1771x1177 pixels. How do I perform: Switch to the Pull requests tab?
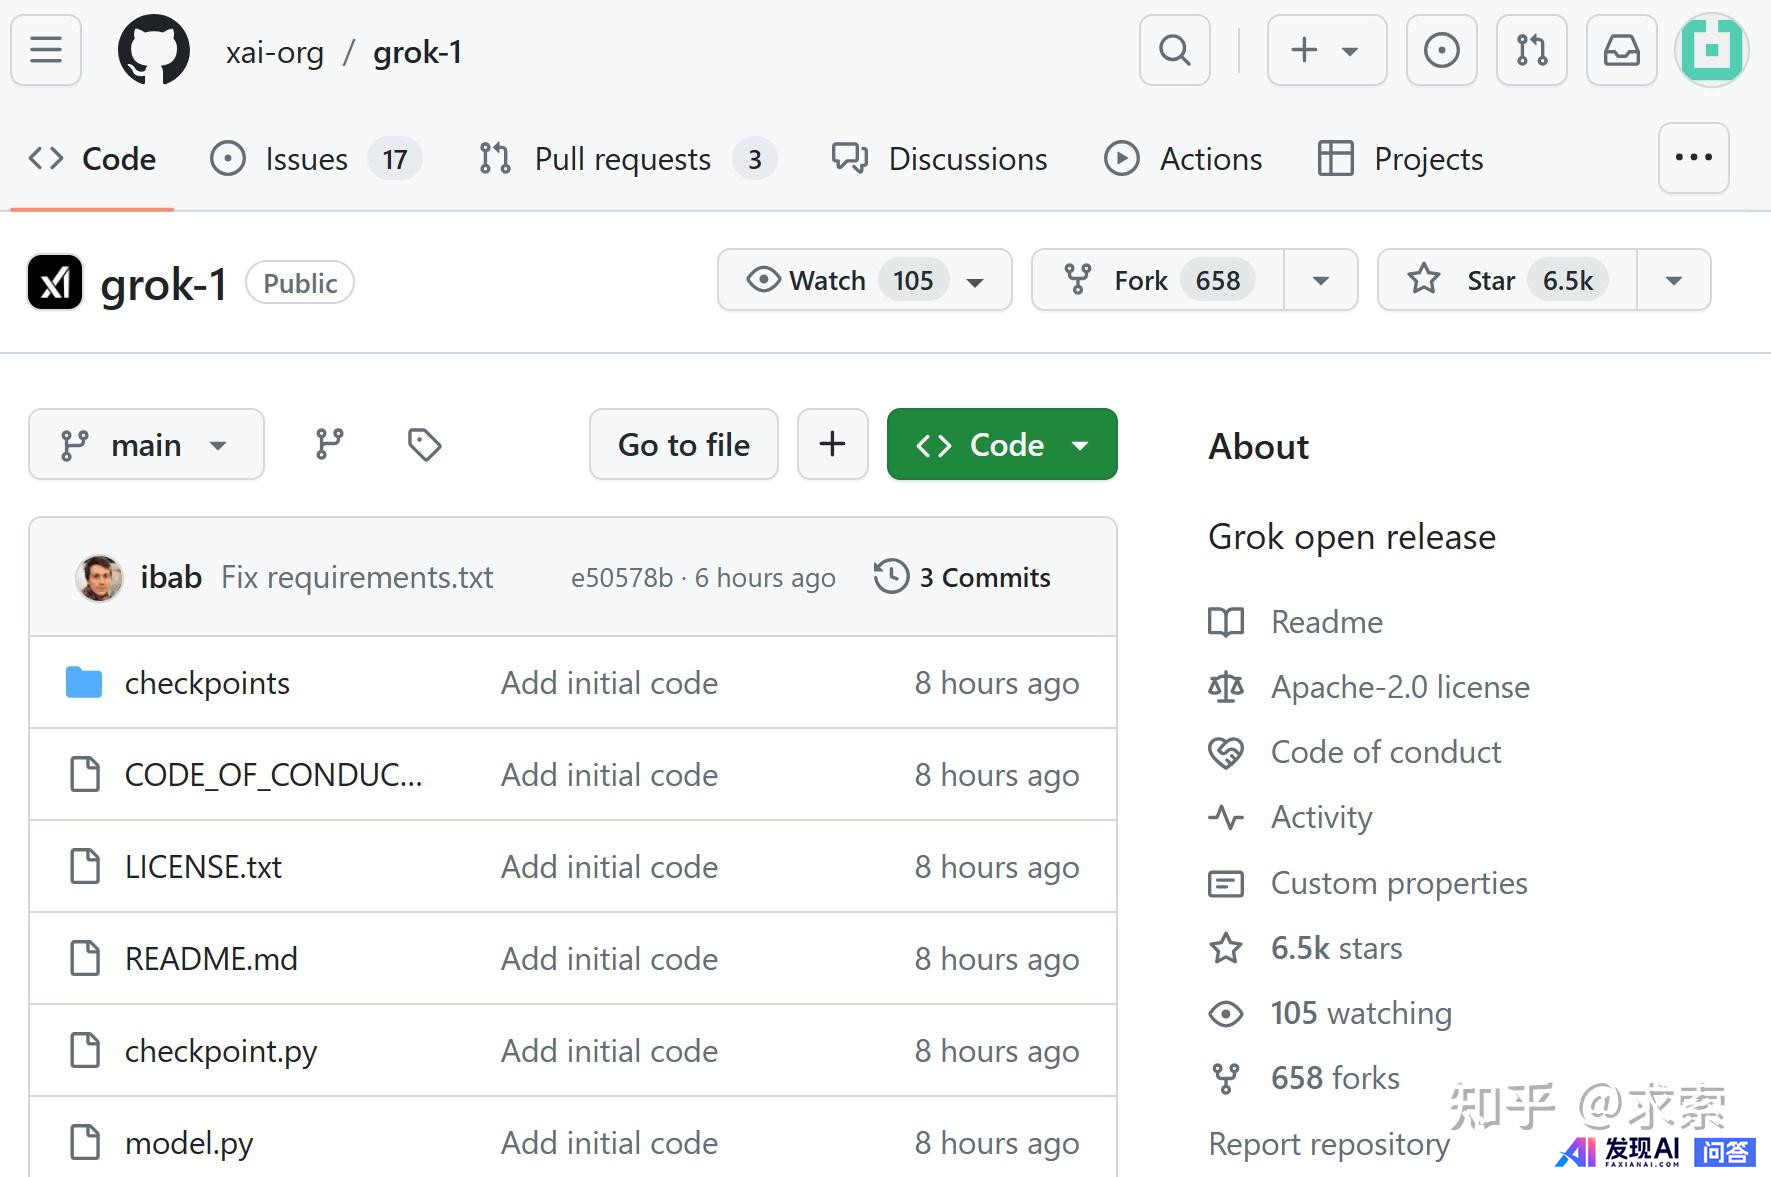627,159
